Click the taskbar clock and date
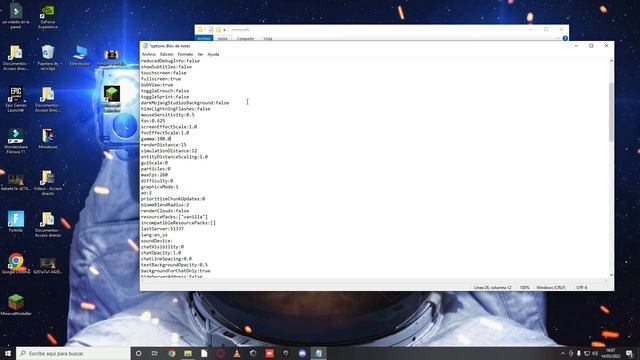 tap(611, 353)
